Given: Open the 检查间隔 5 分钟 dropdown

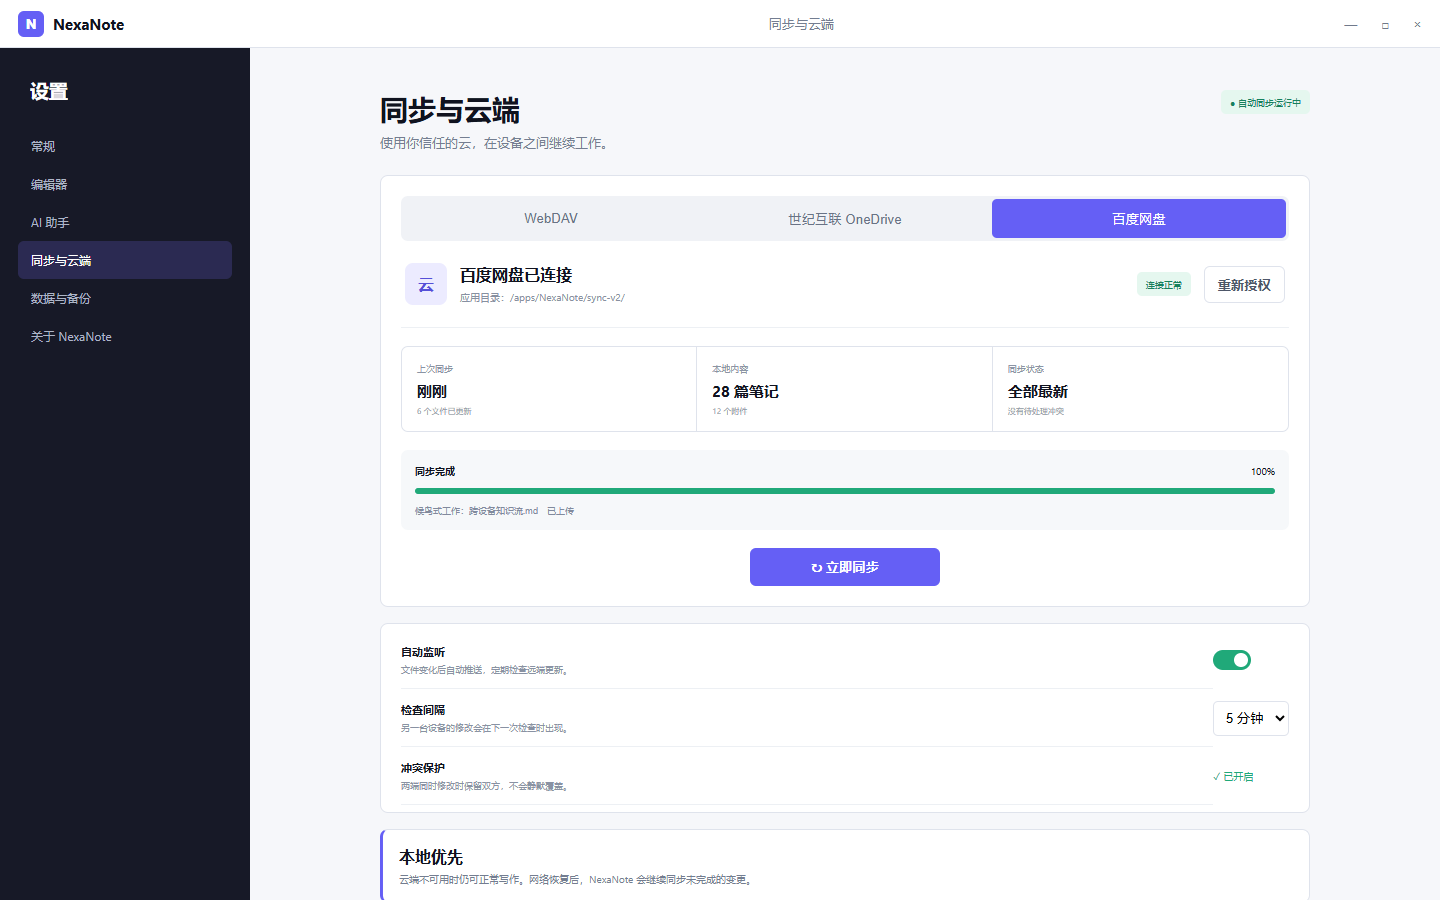Looking at the screenshot, I should 1251,718.
